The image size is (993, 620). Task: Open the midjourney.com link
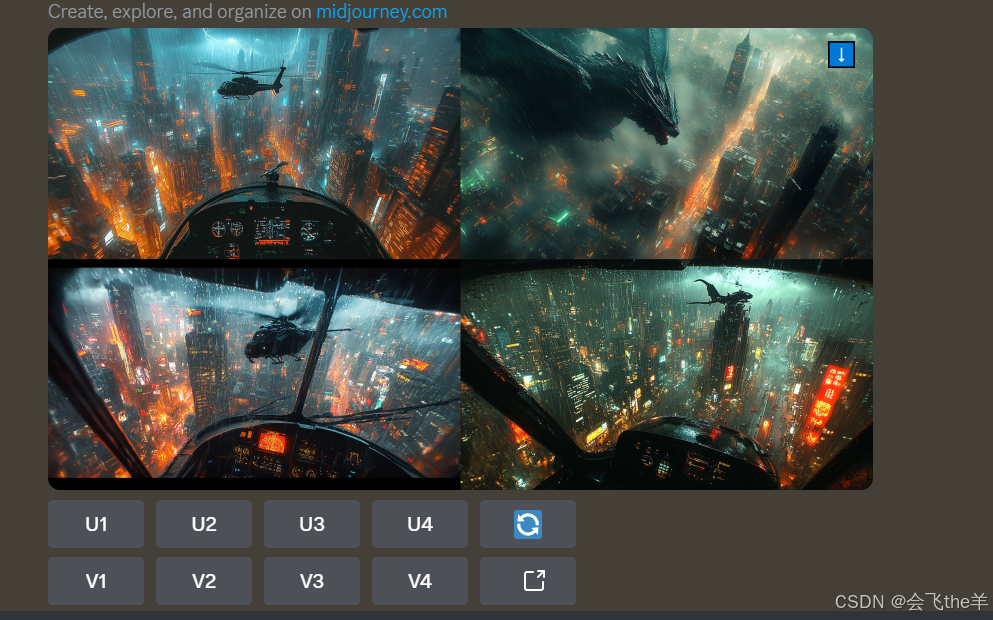[381, 12]
